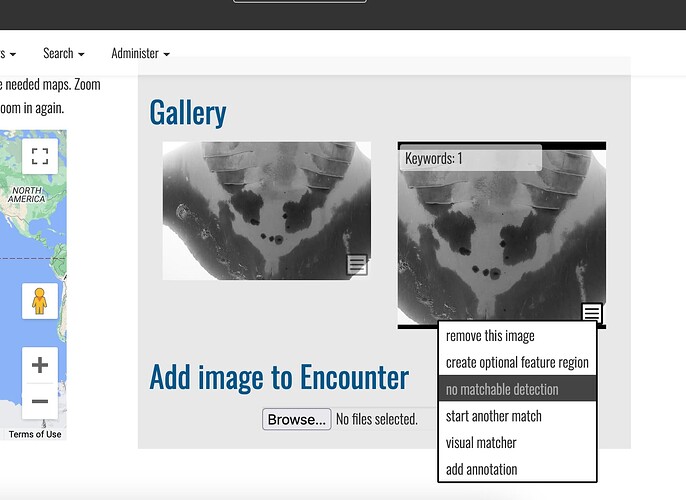Open the second gallery image with keywords
This screenshot has height=500, width=686.
tap(502, 235)
